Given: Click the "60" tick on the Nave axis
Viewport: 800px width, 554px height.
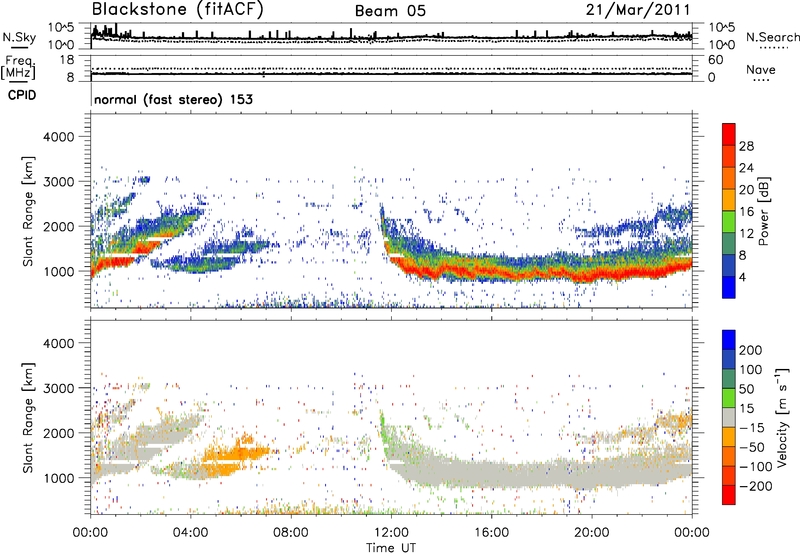Looking at the screenshot, I should tap(715, 60).
